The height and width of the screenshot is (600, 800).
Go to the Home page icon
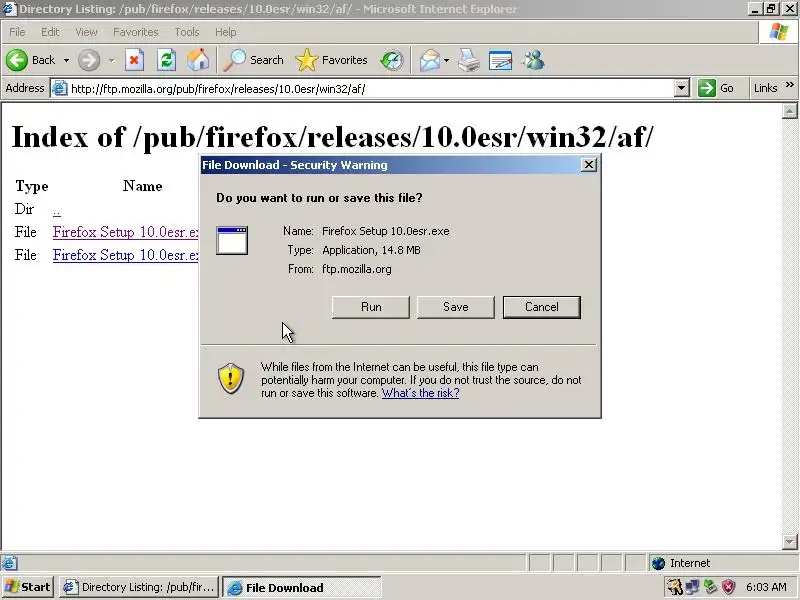pos(198,60)
